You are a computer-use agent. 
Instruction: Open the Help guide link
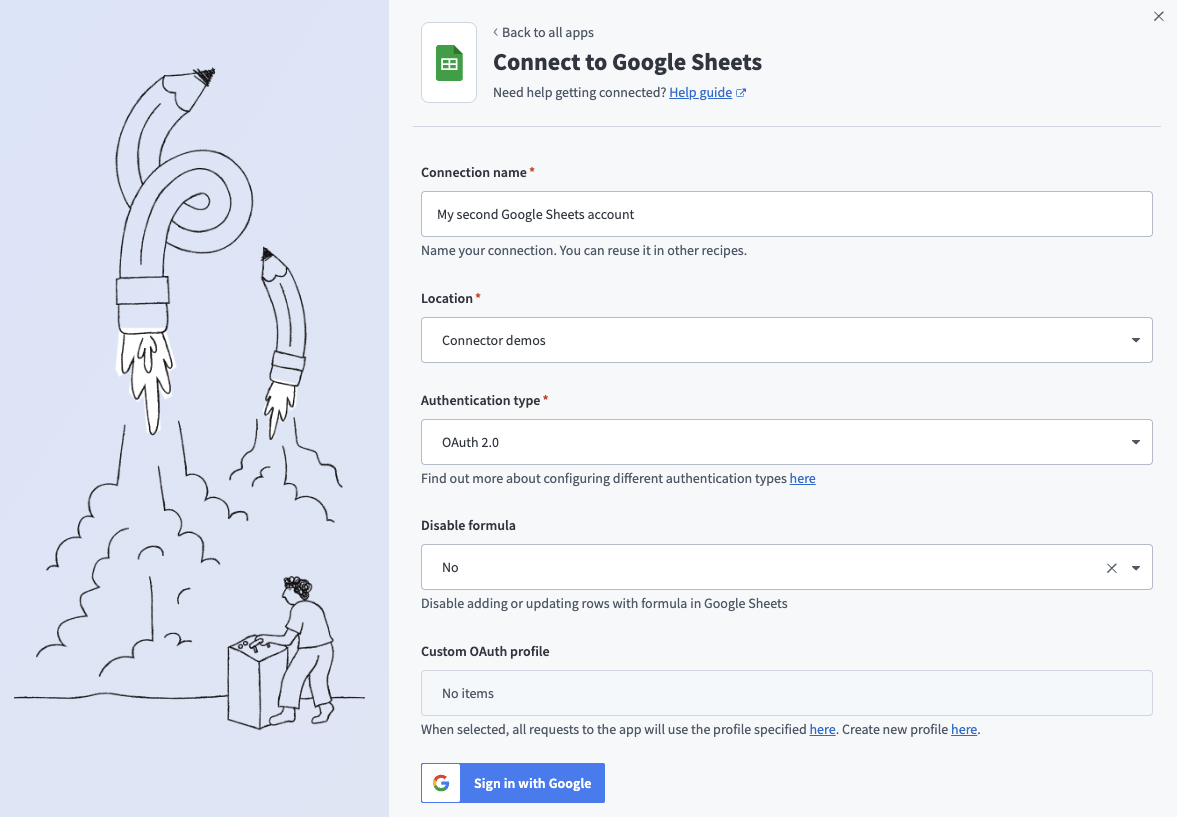click(x=700, y=91)
